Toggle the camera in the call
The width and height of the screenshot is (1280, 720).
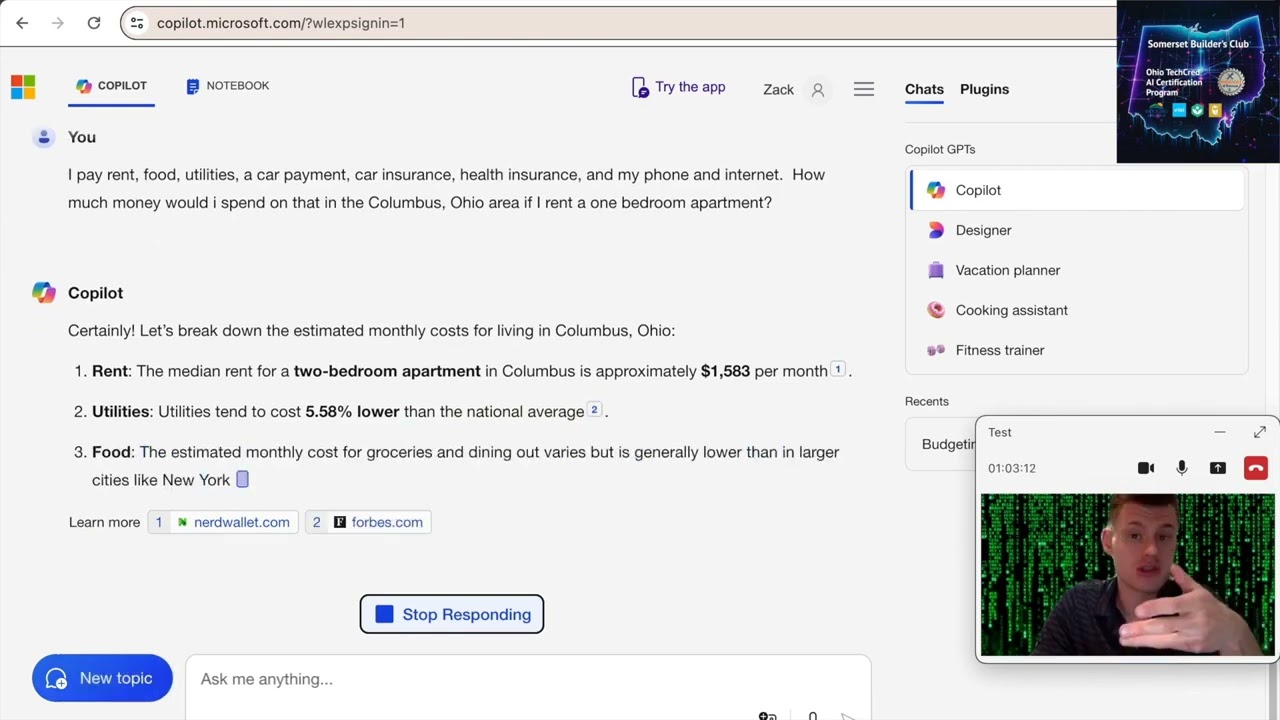(1146, 468)
